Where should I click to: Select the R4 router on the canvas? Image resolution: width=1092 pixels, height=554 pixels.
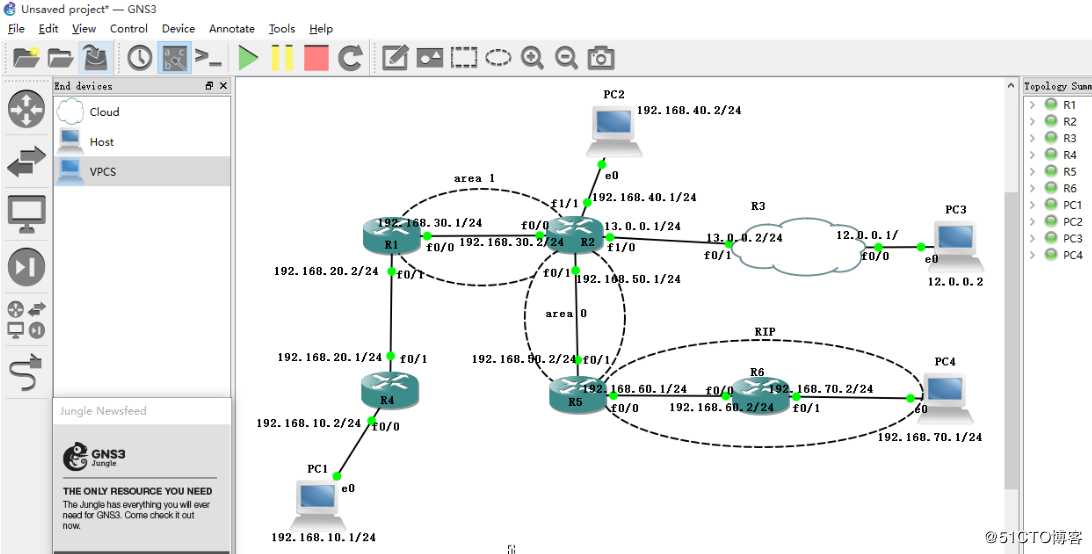pos(389,391)
